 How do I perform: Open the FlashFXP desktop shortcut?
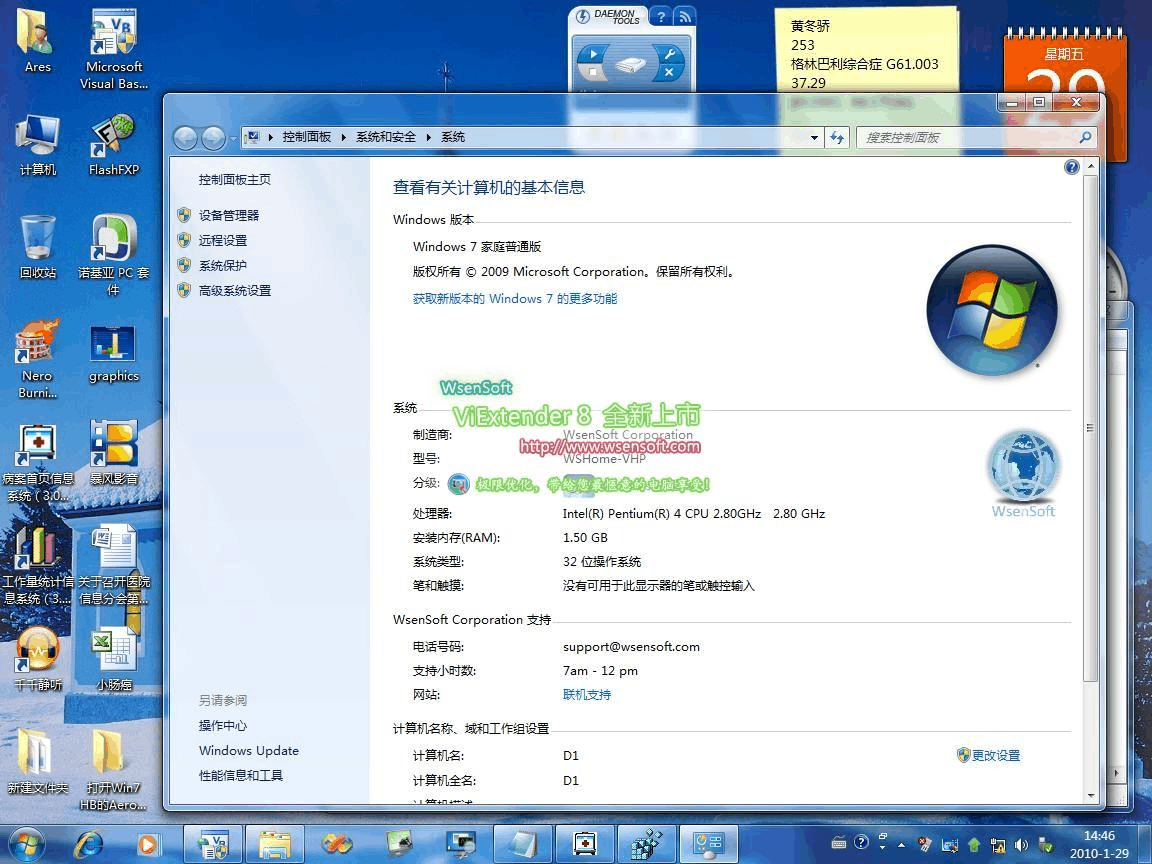(113, 145)
